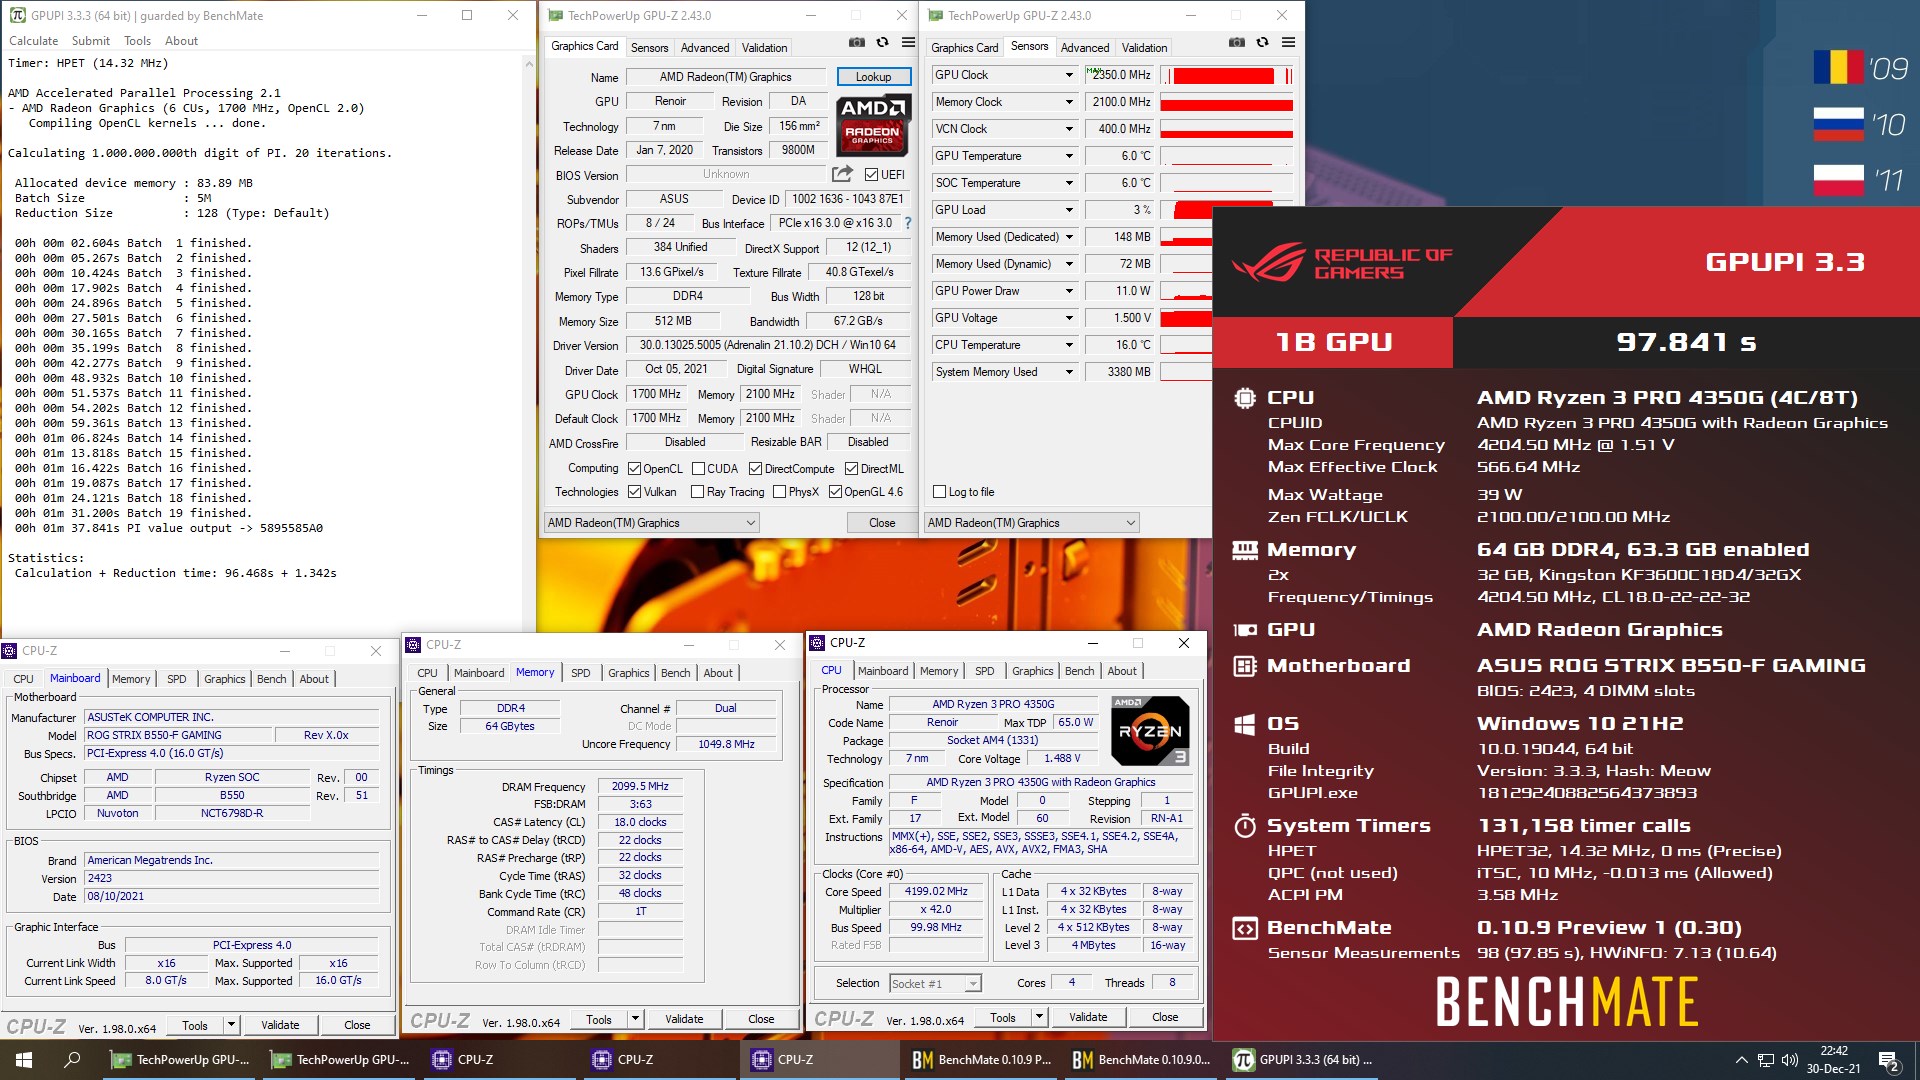The width and height of the screenshot is (1920, 1080).
Task: Show hidden tray icons chevron
Action: click(1741, 1060)
